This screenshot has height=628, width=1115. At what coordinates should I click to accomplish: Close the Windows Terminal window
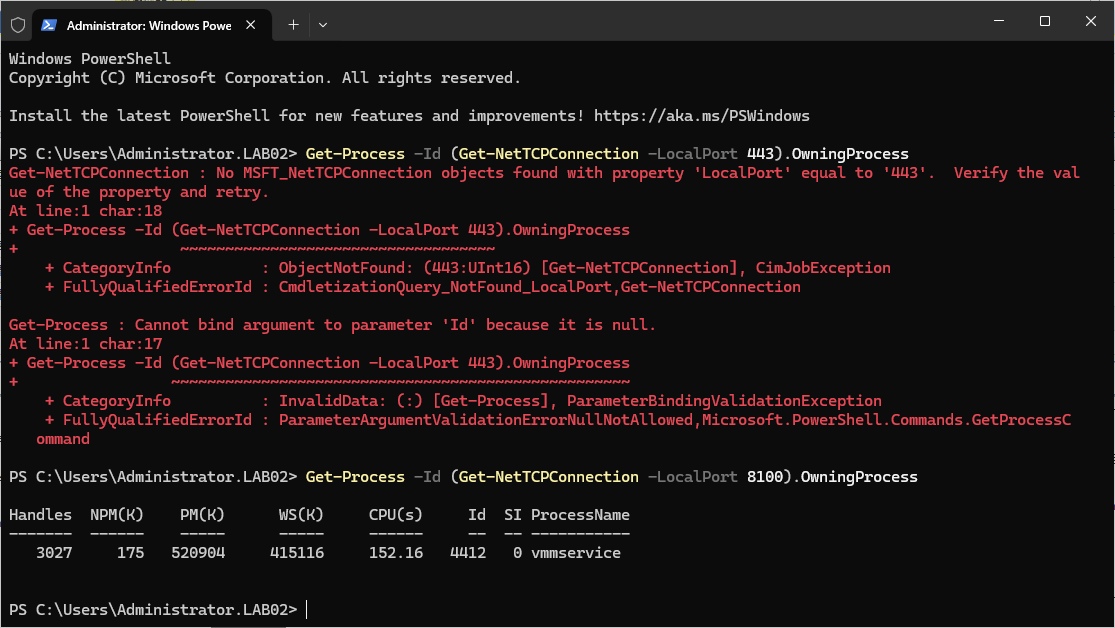pyautogui.click(x=1090, y=21)
